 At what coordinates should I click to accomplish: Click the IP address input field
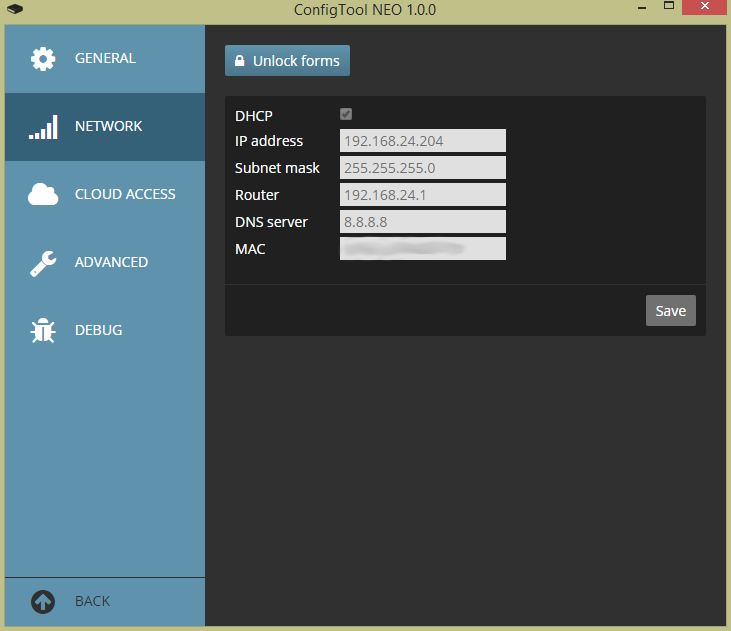423,141
